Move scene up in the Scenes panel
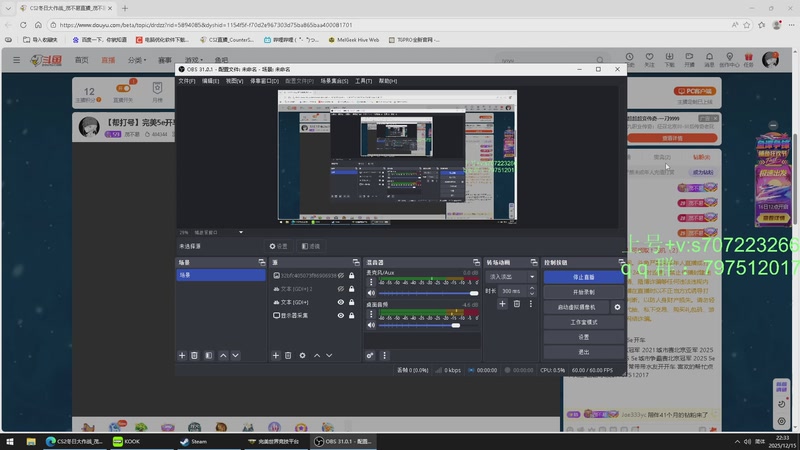The width and height of the screenshot is (800, 450). (x=223, y=355)
